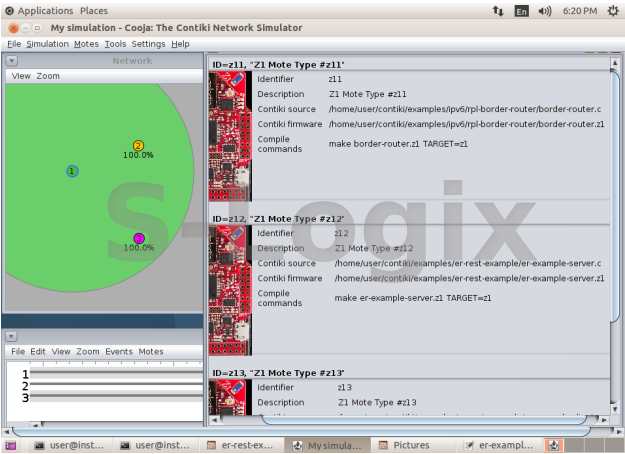
Task: Select timeline row for mote 3
Action: click(116, 397)
